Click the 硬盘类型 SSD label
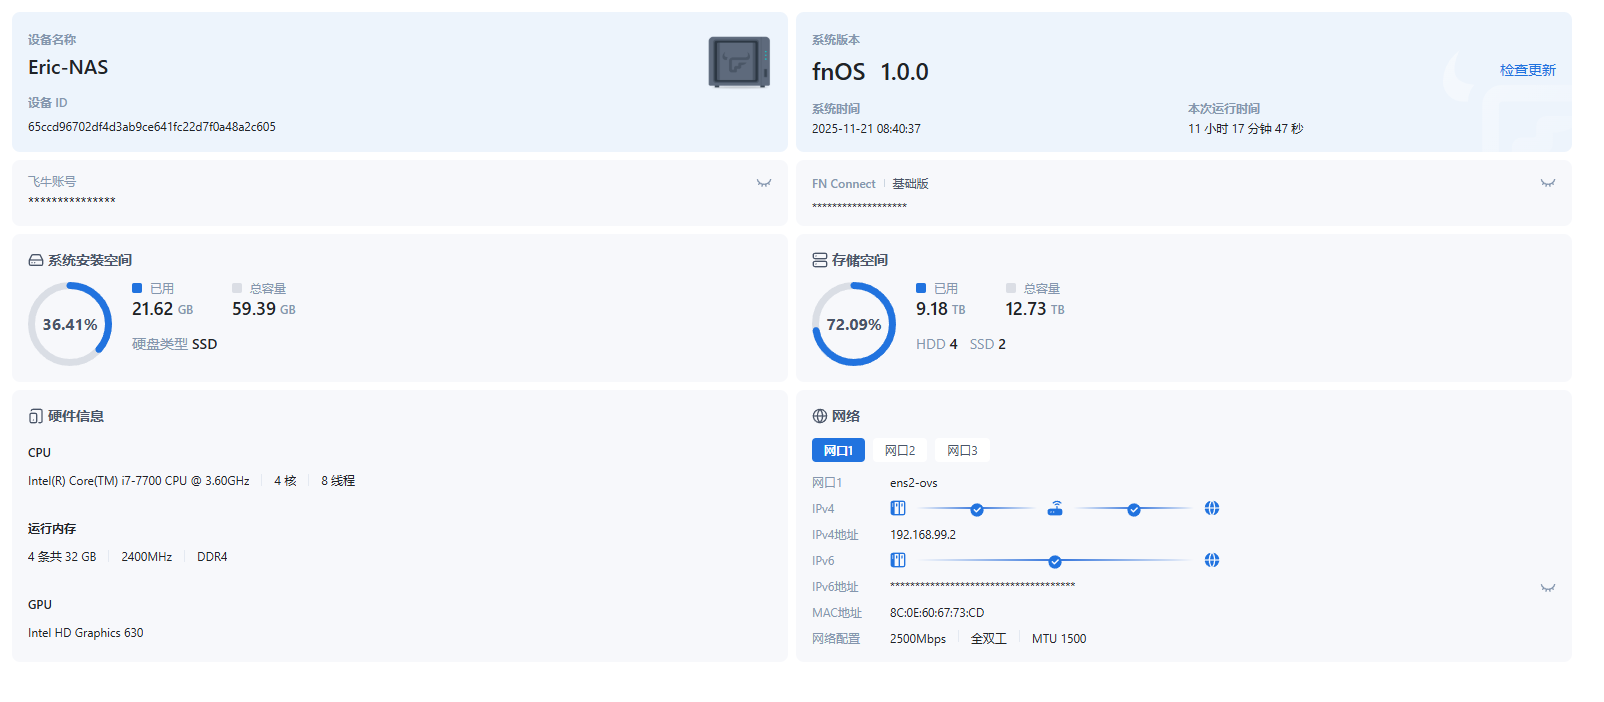This screenshot has height=702, width=1604. pyautogui.click(x=175, y=344)
